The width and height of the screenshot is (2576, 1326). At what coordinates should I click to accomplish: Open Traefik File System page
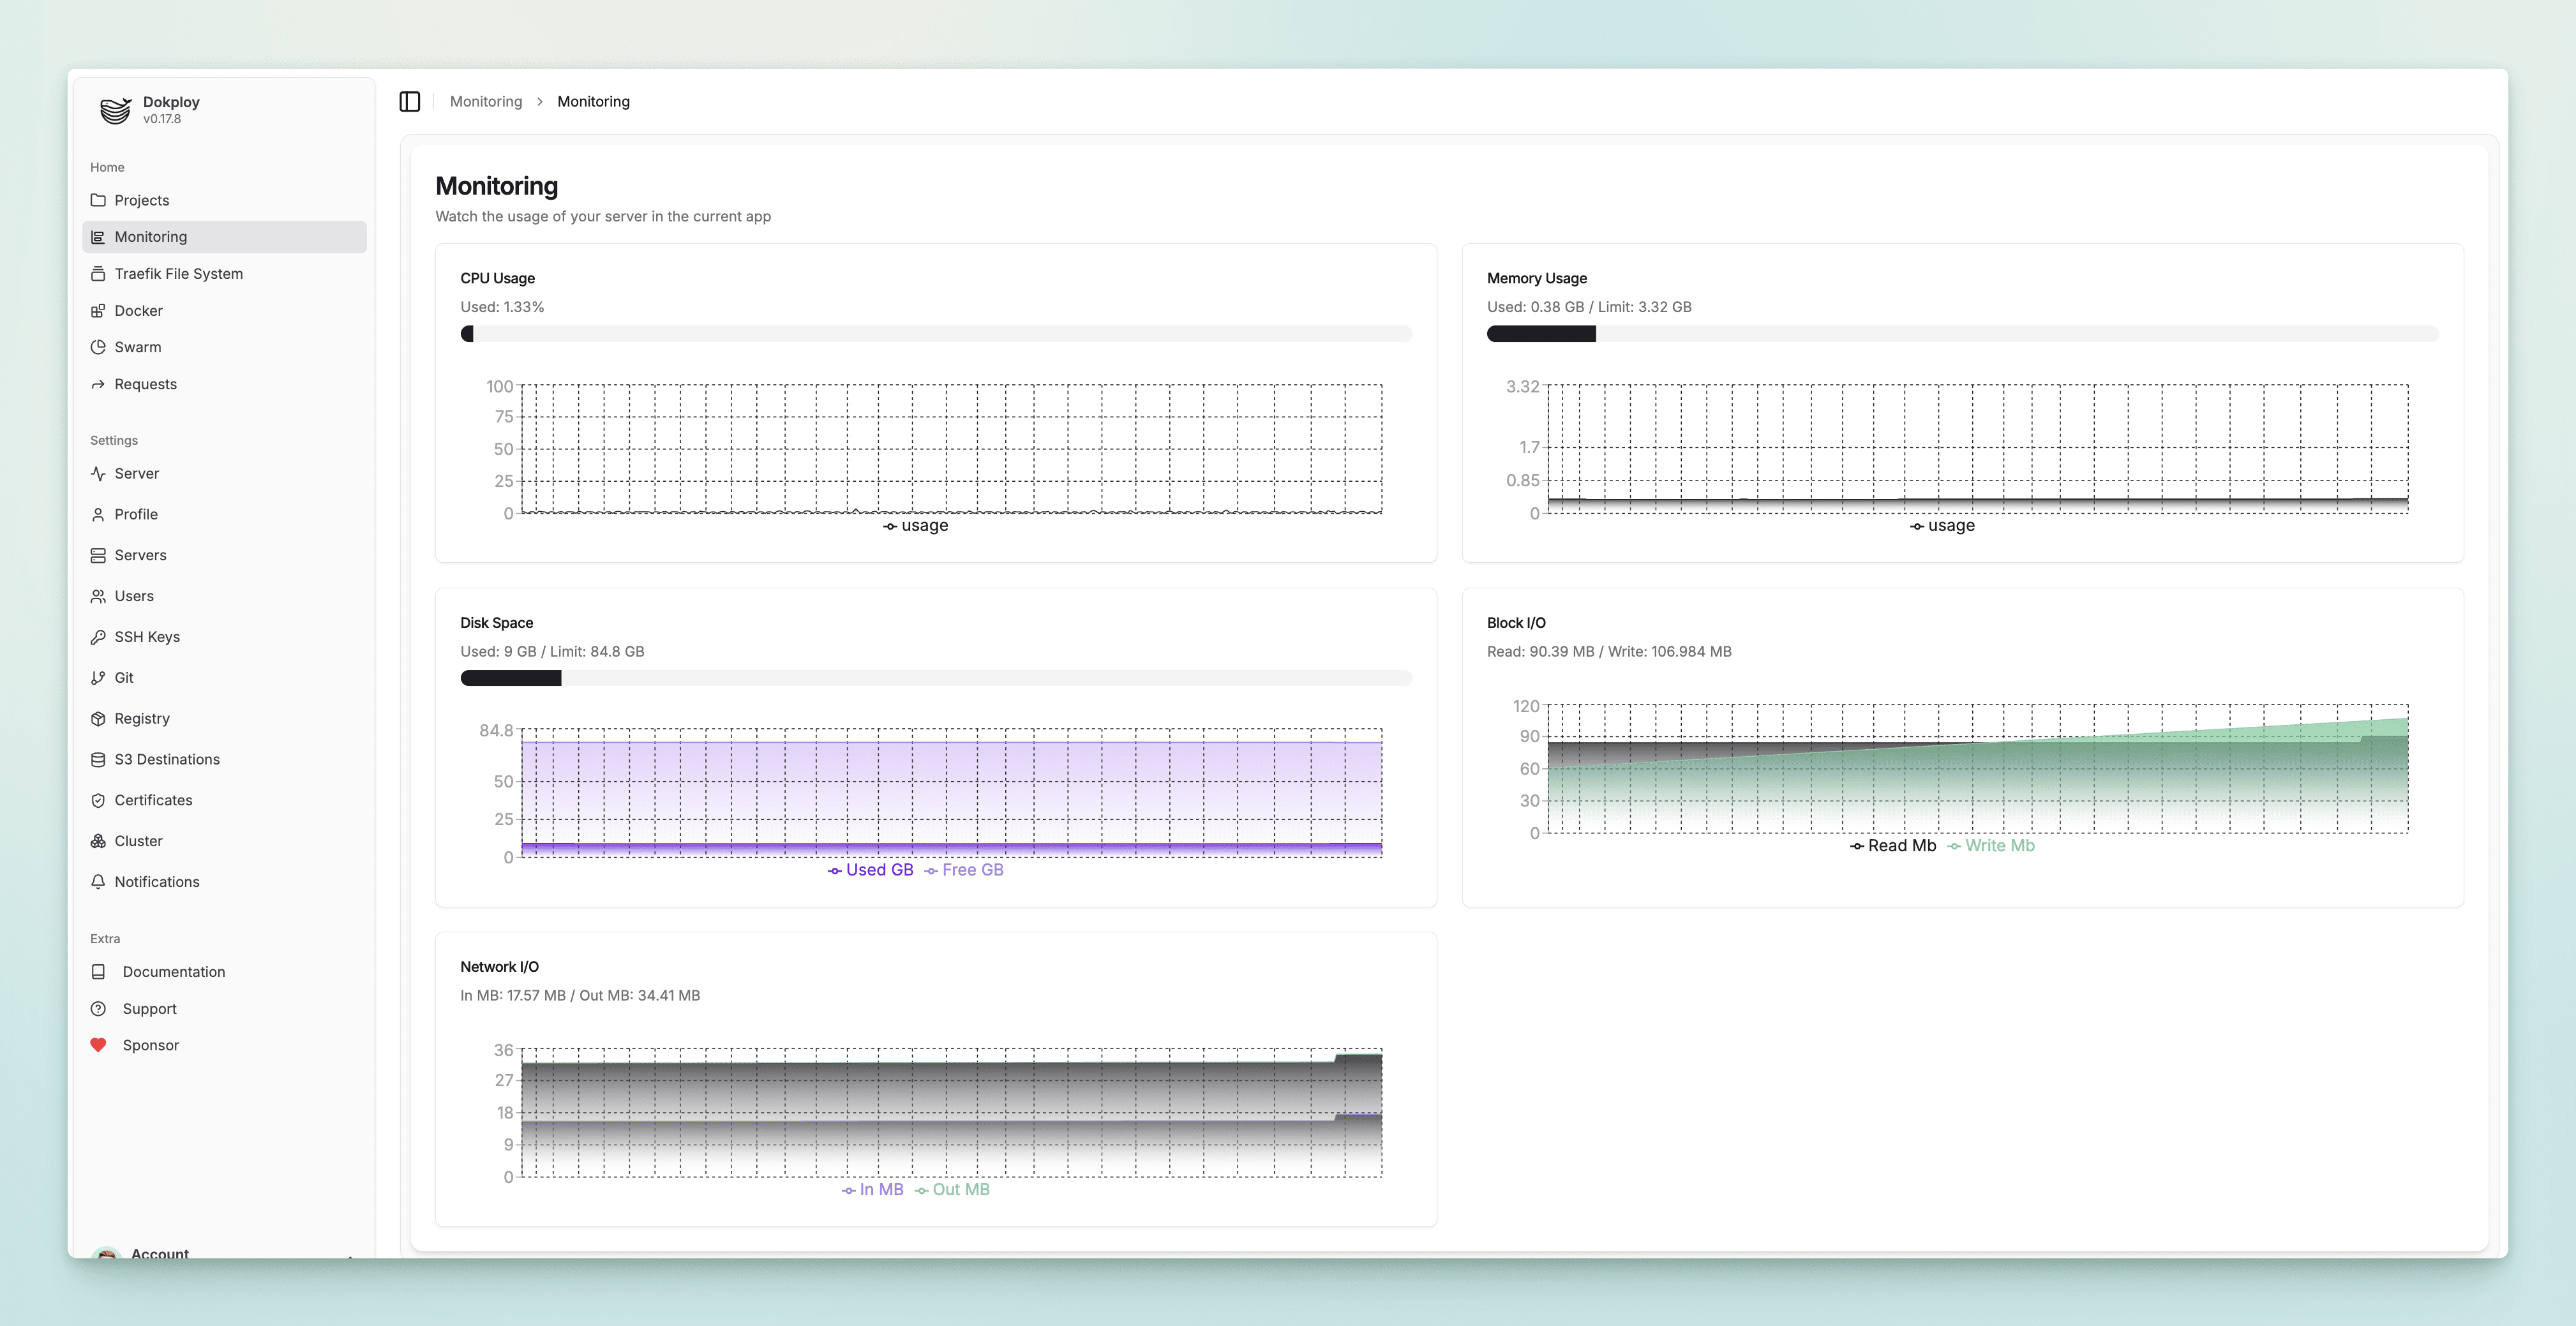click(178, 274)
